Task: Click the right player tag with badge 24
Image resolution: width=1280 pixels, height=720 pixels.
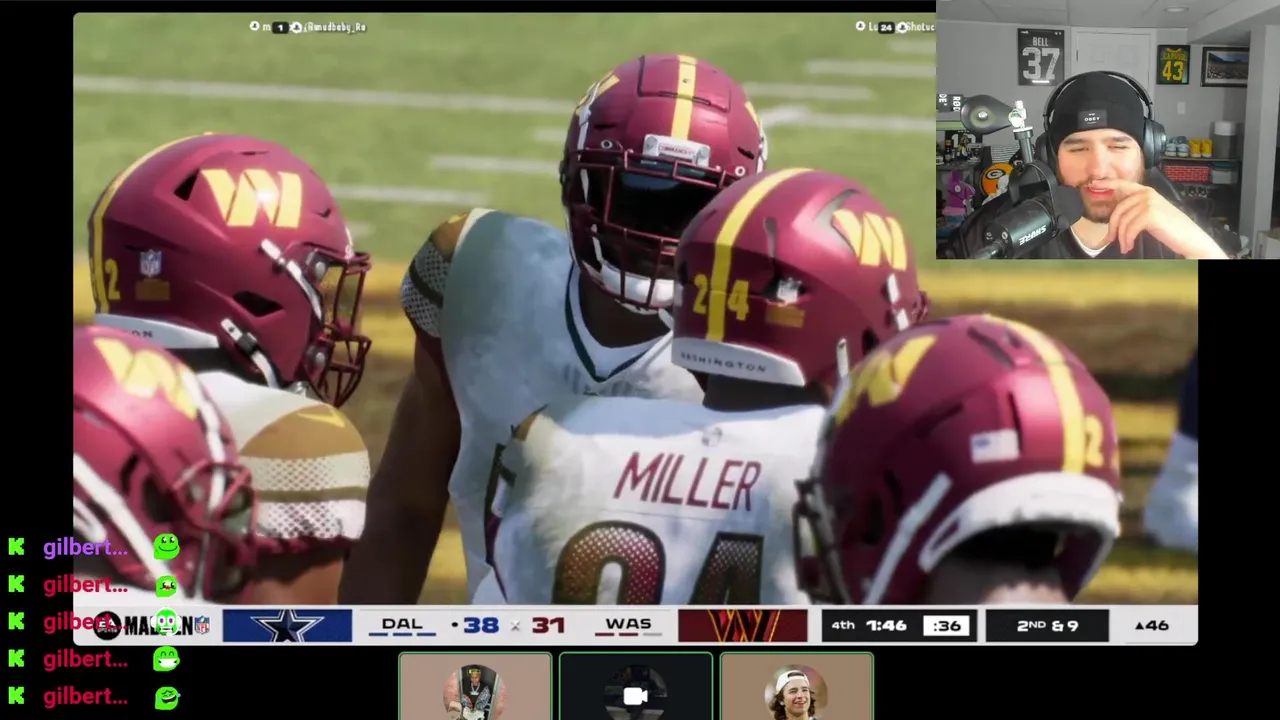Action: click(x=895, y=27)
